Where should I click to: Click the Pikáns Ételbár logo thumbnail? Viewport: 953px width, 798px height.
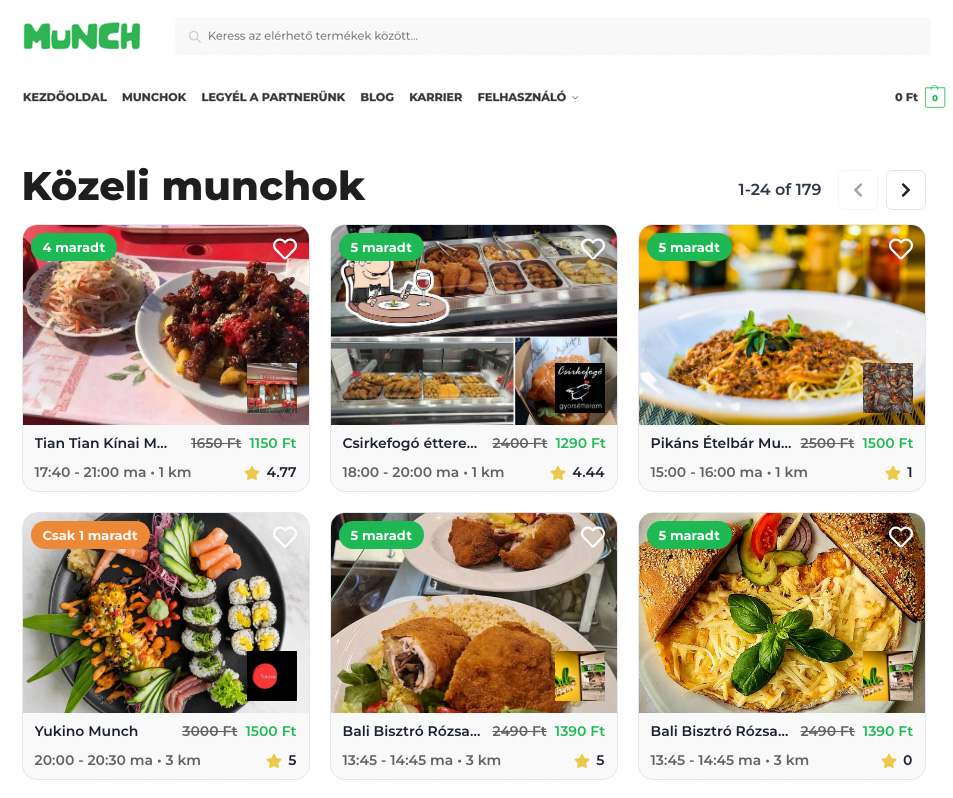coord(888,388)
